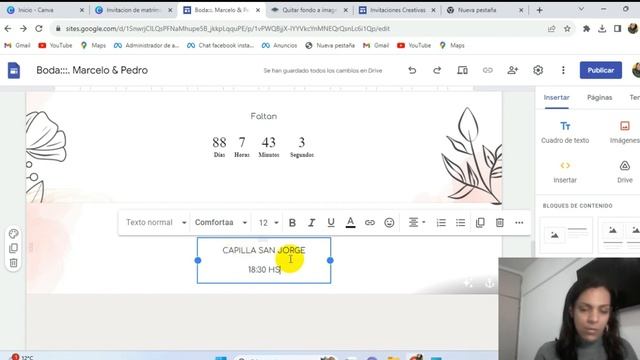The height and width of the screenshot is (360, 640).
Task: Switch to the Quitar fondo a imagen tab
Action: point(309,10)
